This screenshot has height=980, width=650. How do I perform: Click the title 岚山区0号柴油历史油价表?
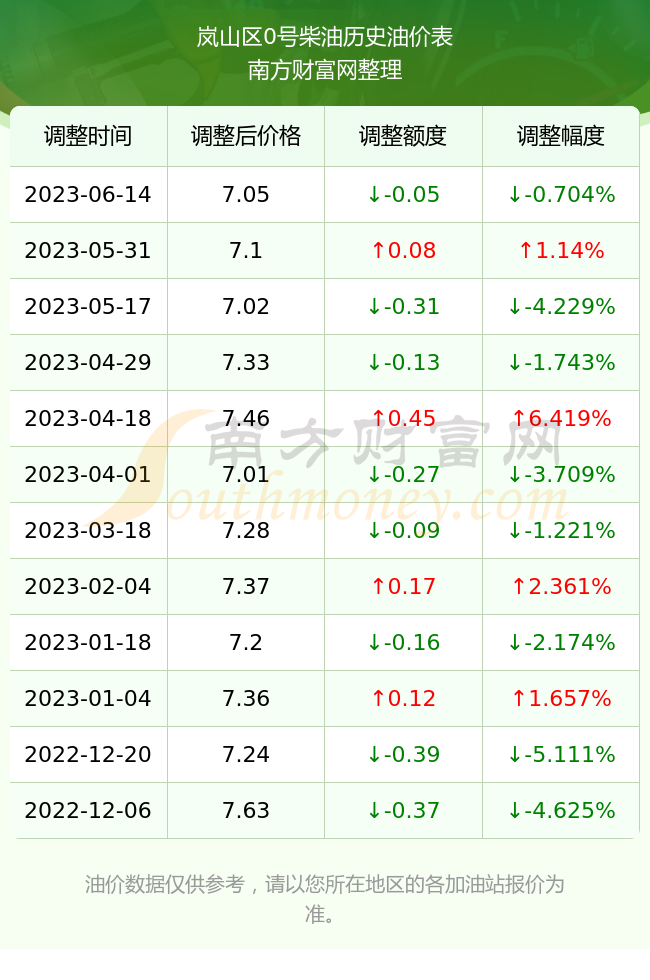click(324, 37)
